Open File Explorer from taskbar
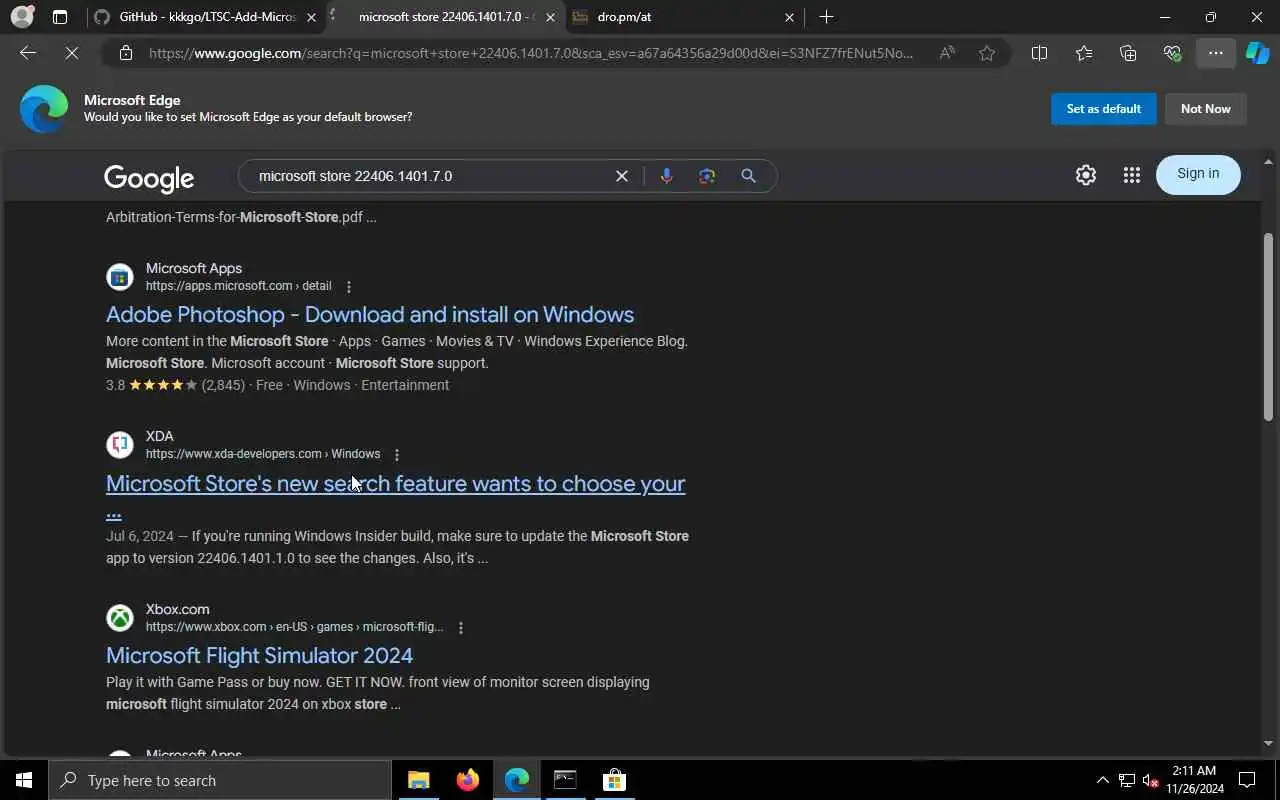Viewport: 1280px width, 800px height. (419, 780)
